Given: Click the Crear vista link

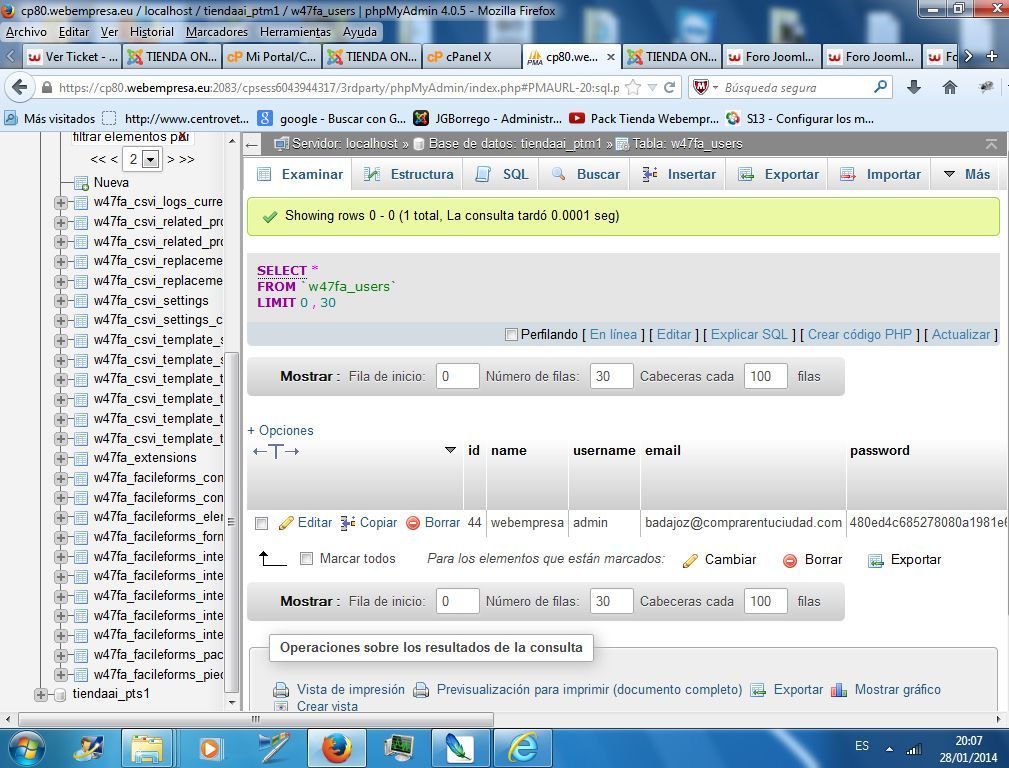Looking at the screenshot, I should 327,706.
